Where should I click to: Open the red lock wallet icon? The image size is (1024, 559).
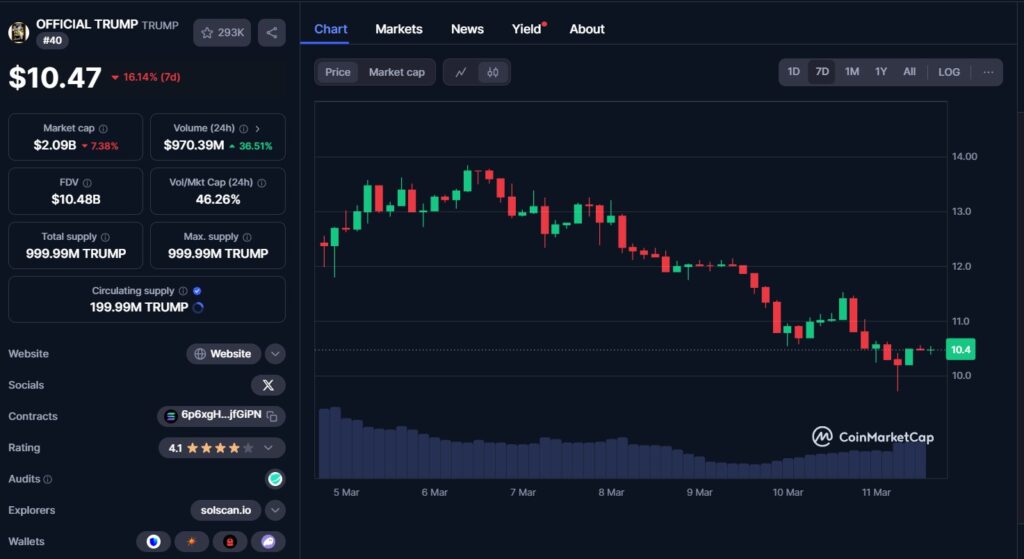(x=230, y=542)
